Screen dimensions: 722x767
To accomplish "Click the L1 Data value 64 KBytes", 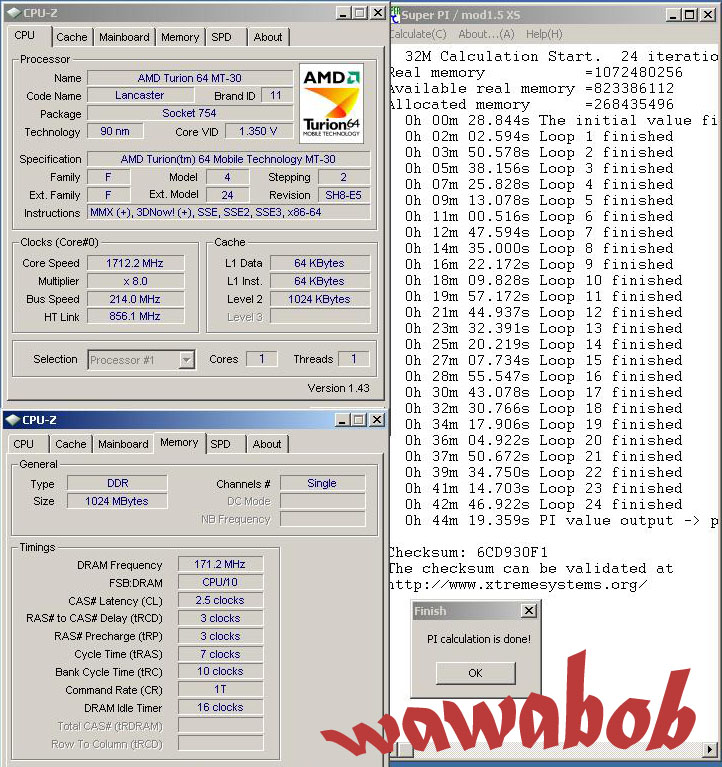I will (319, 263).
